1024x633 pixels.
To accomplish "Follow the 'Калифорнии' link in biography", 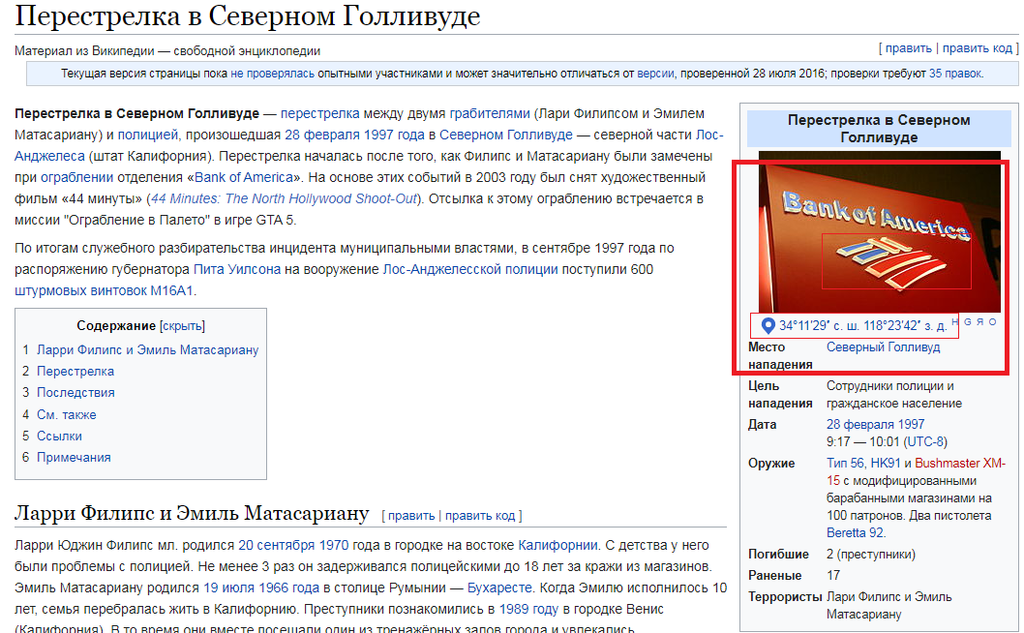I will tap(558, 545).
